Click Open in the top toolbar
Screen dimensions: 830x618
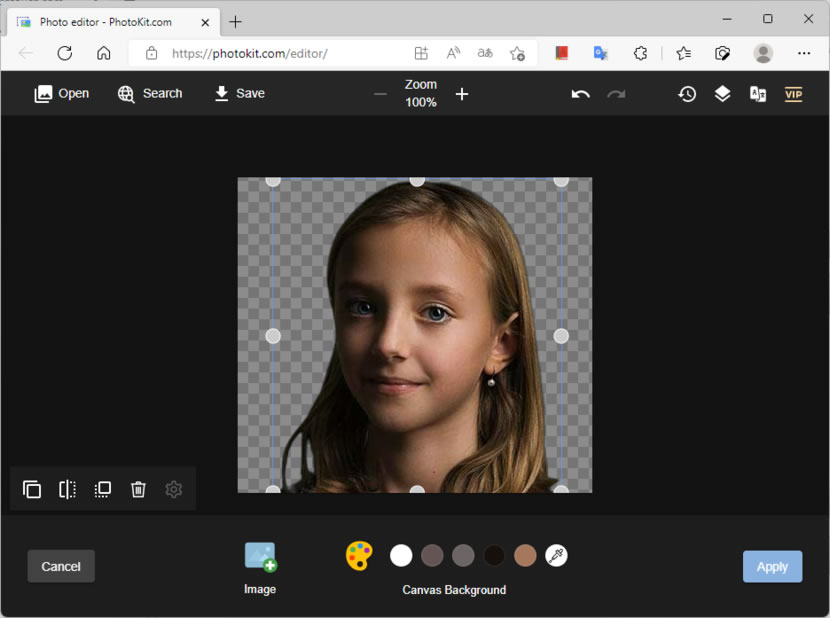coord(62,93)
